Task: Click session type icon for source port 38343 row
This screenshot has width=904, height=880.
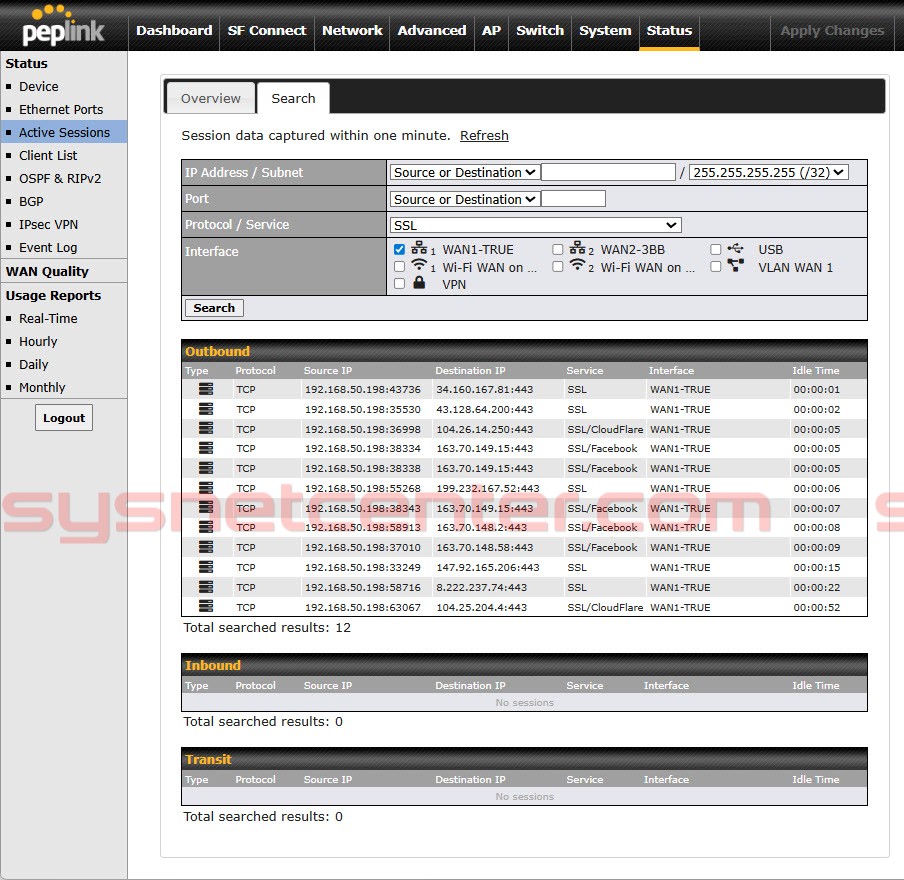Action: coord(206,507)
